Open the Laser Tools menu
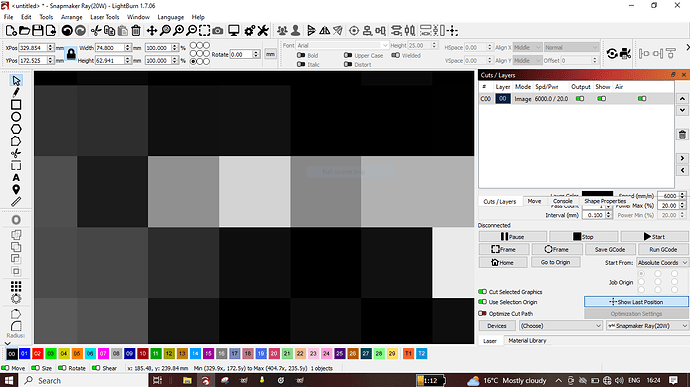 click(x=105, y=17)
